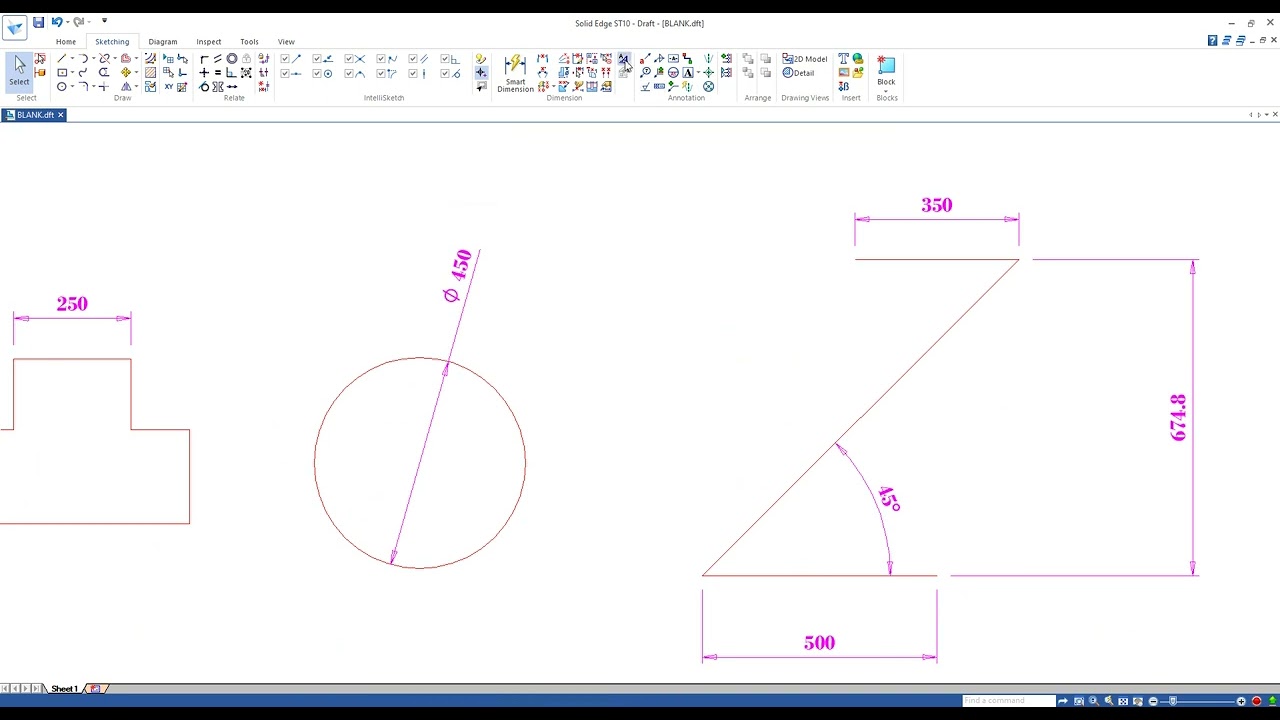Toggle the Endpoint IntelliSketch checkbox
1280x720 pixels.
285,58
